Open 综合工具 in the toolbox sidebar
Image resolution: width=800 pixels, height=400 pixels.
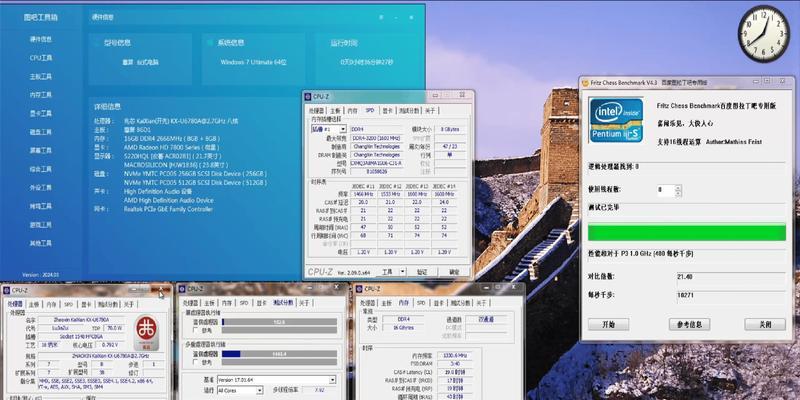point(40,169)
